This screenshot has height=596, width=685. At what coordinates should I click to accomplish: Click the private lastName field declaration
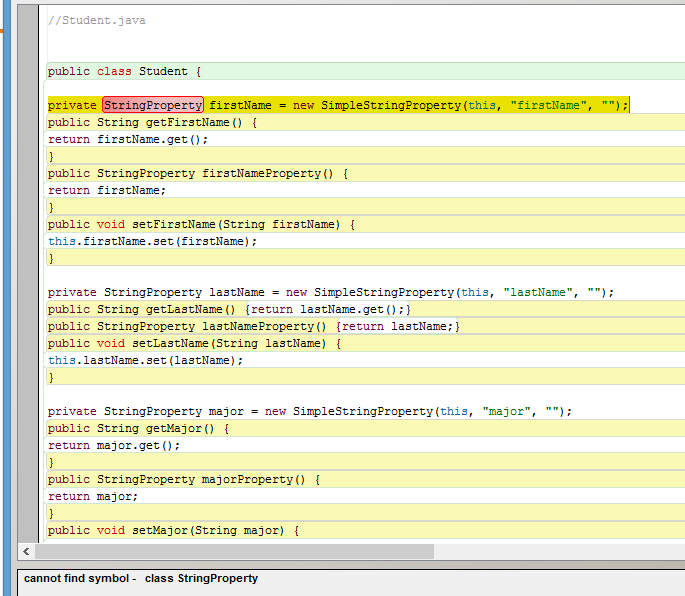330,292
